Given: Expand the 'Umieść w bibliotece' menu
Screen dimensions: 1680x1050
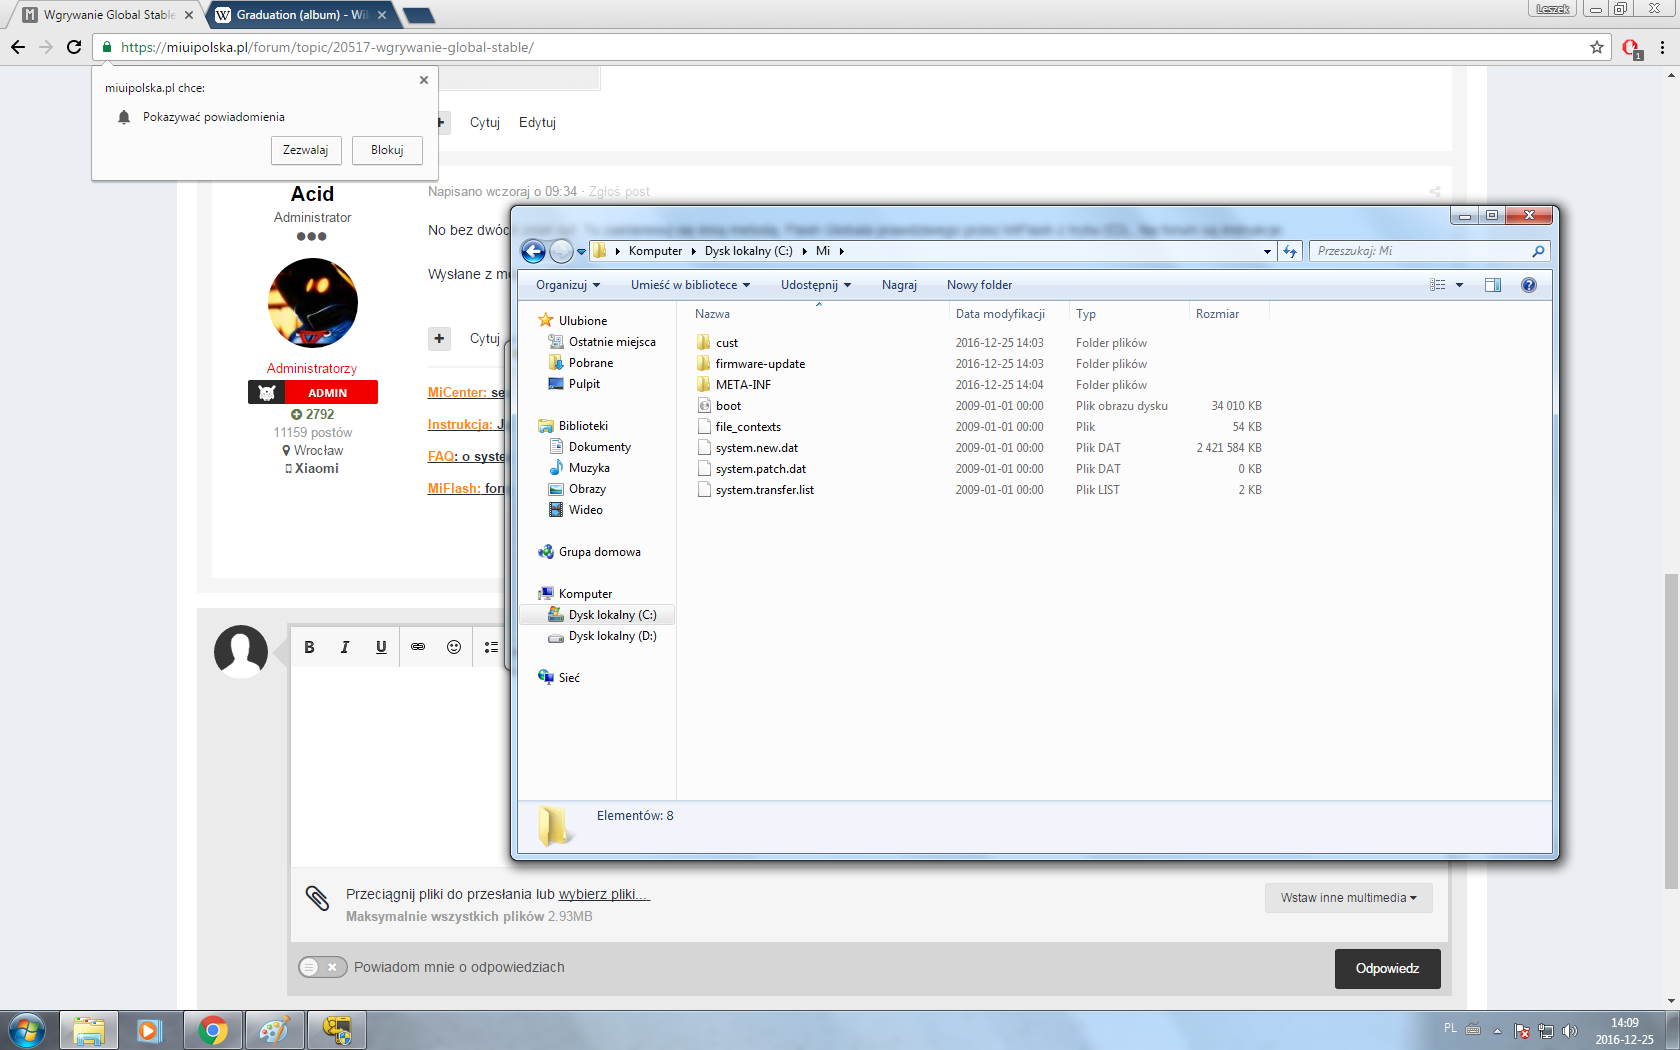Looking at the screenshot, I should point(690,285).
